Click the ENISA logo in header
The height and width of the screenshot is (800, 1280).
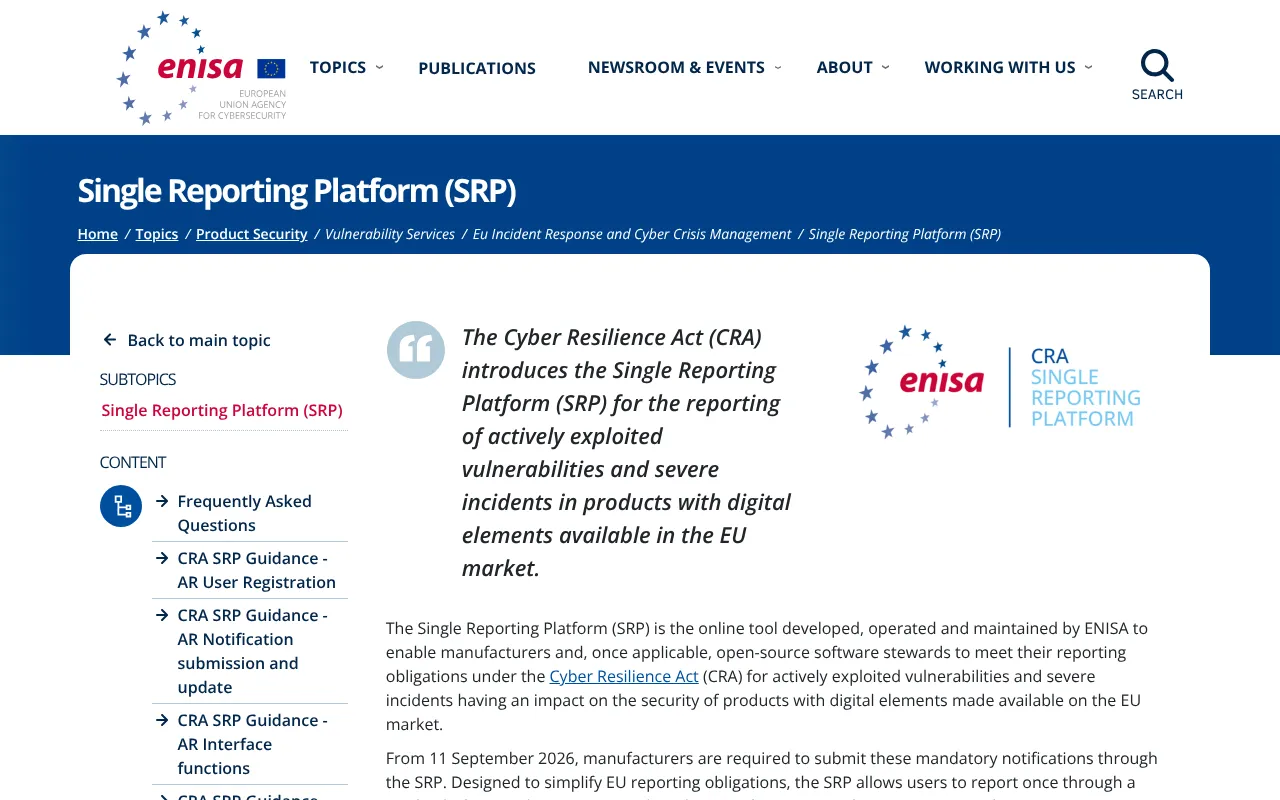(201, 68)
